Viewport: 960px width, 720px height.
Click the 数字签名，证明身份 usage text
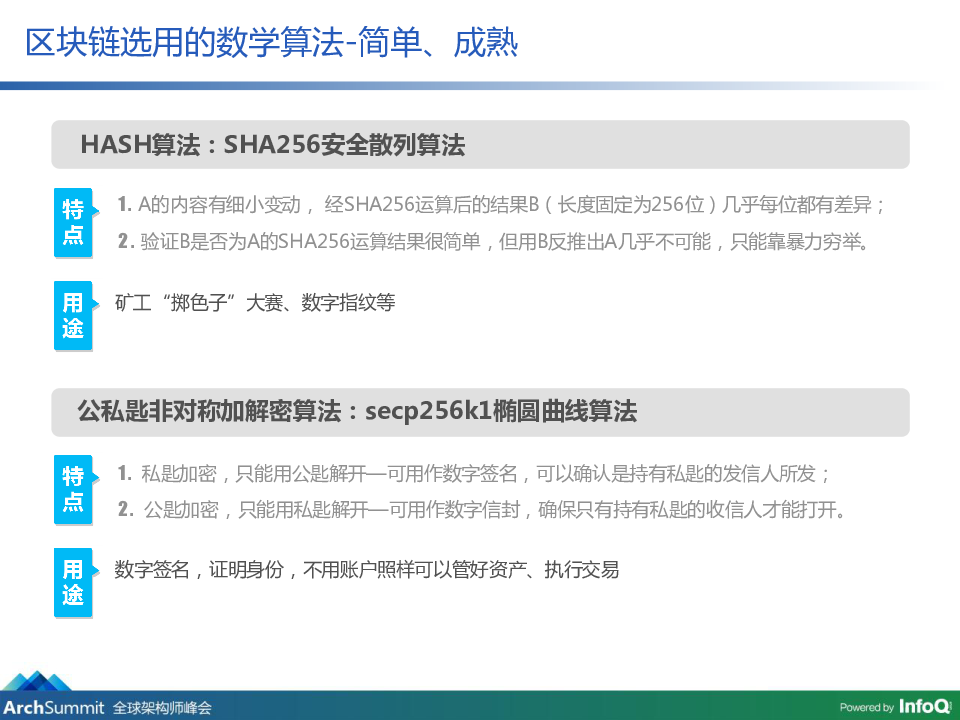tap(366, 570)
